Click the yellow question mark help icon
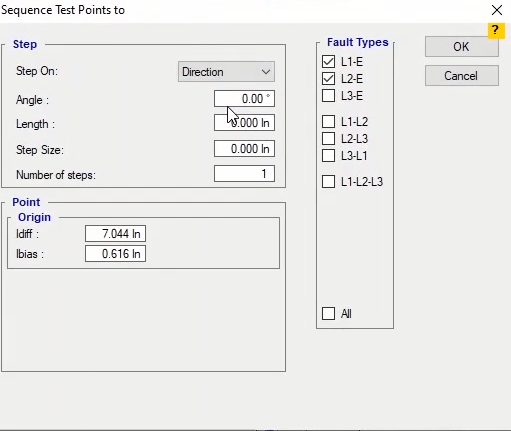 point(496,31)
